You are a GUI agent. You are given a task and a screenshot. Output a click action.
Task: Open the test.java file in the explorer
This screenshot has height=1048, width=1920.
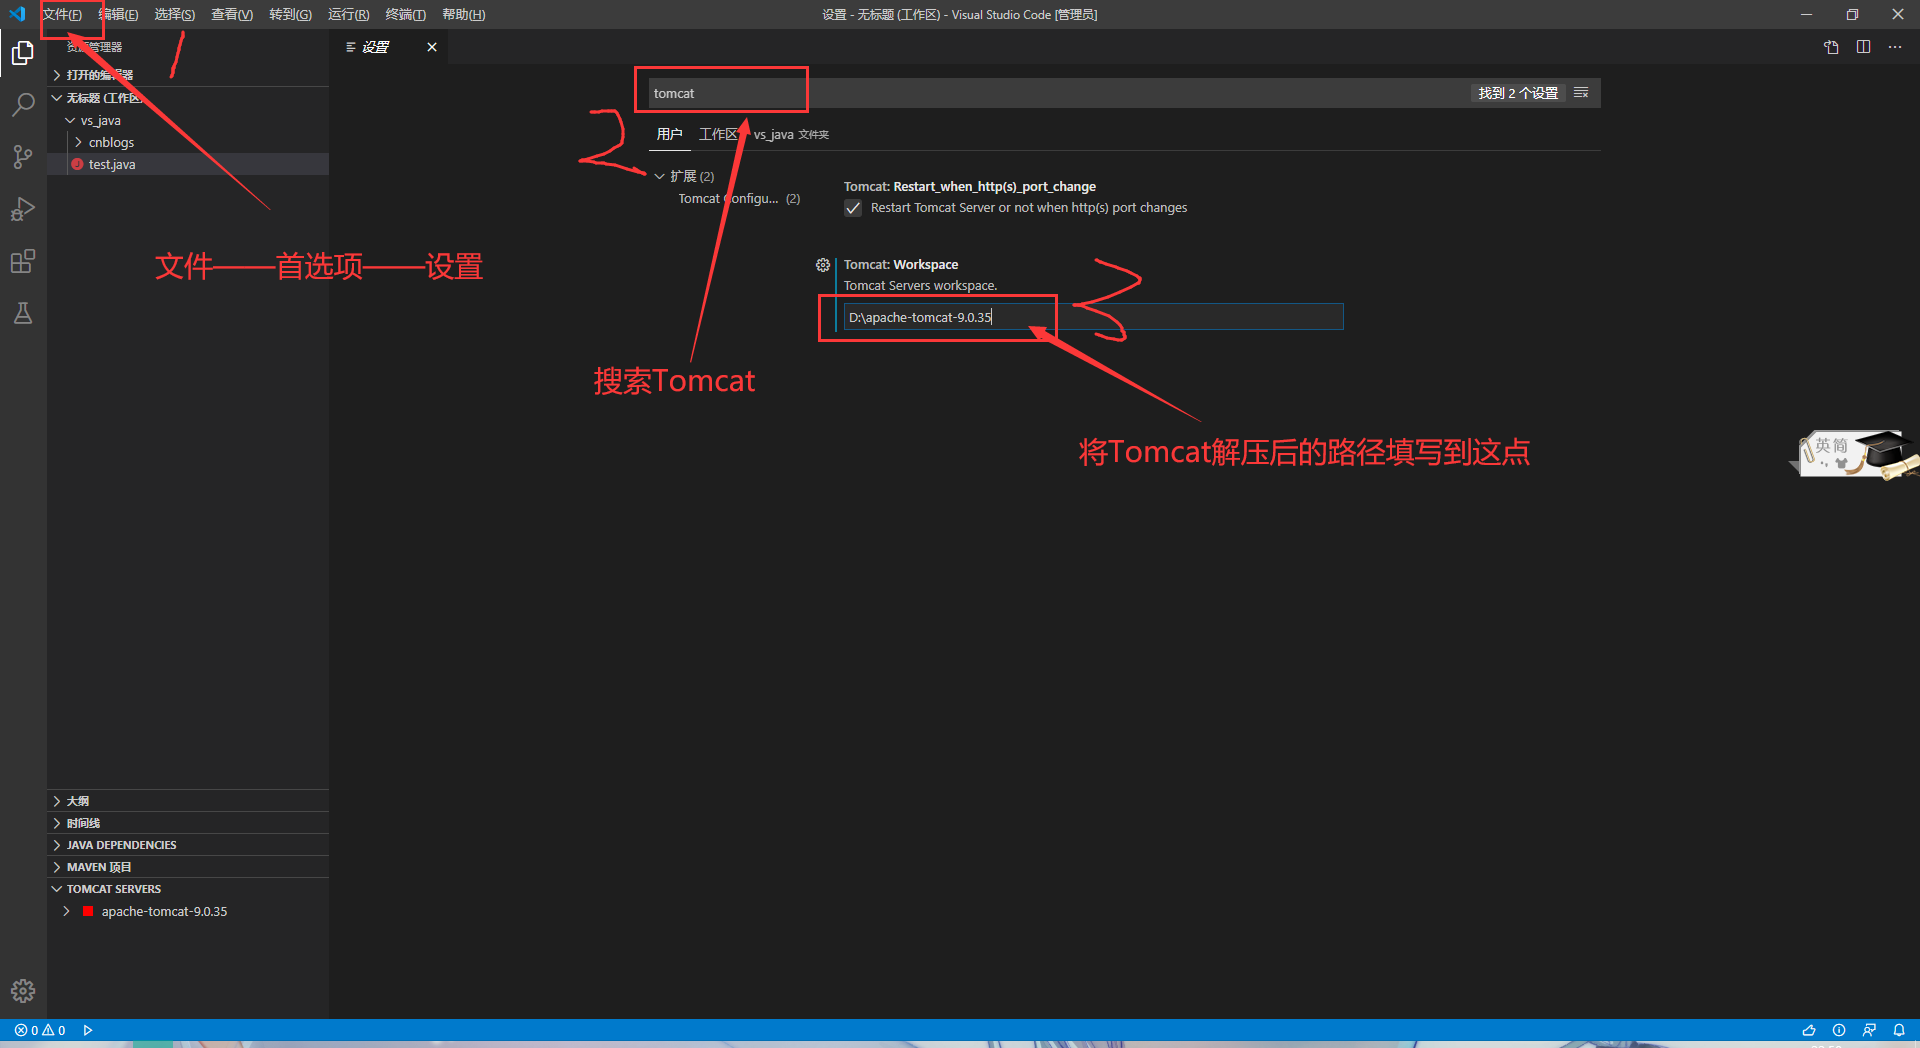[x=113, y=164]
